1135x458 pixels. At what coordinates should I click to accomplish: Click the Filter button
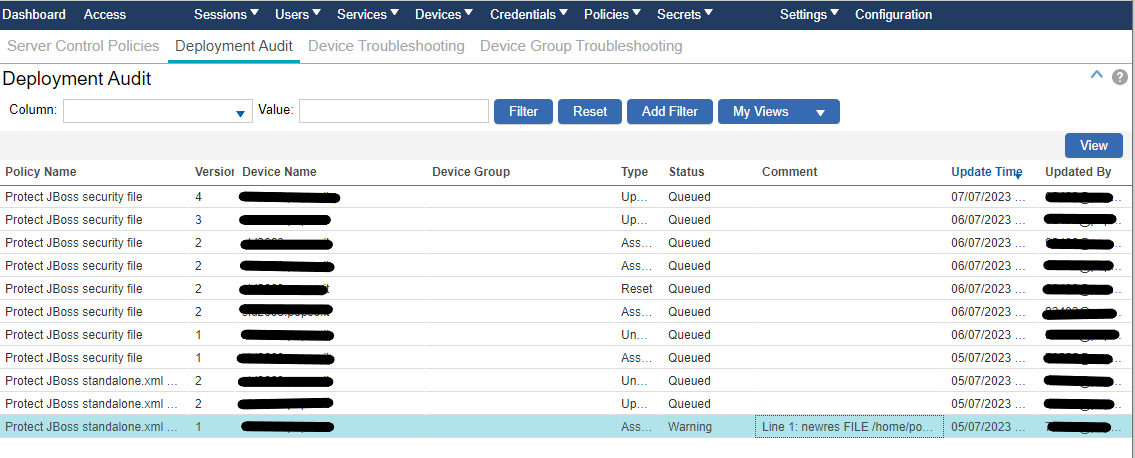click(523, 112)
